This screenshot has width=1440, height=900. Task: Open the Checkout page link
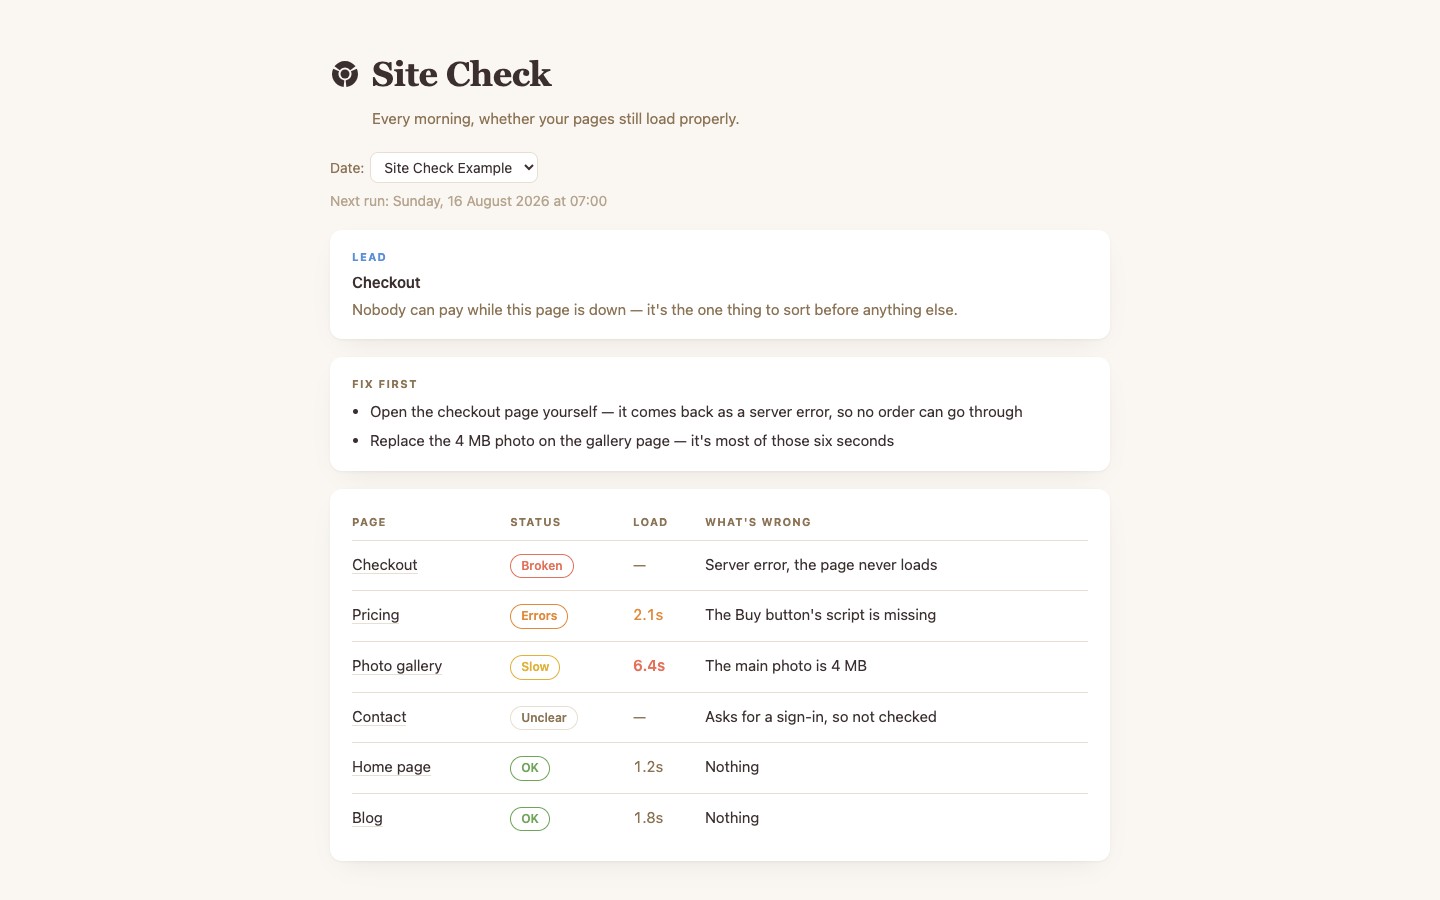385,565
